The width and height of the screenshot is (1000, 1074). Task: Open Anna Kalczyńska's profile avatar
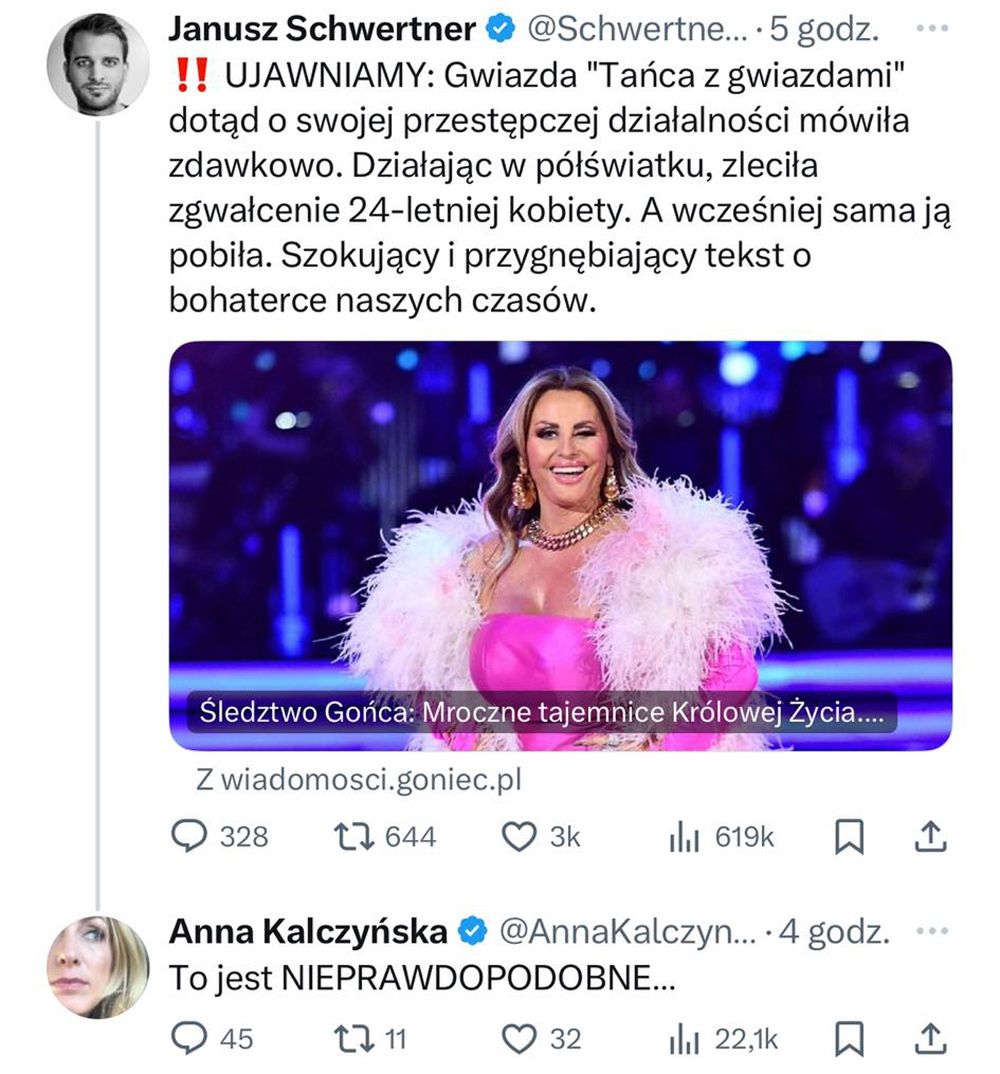(x=97, y=966)
